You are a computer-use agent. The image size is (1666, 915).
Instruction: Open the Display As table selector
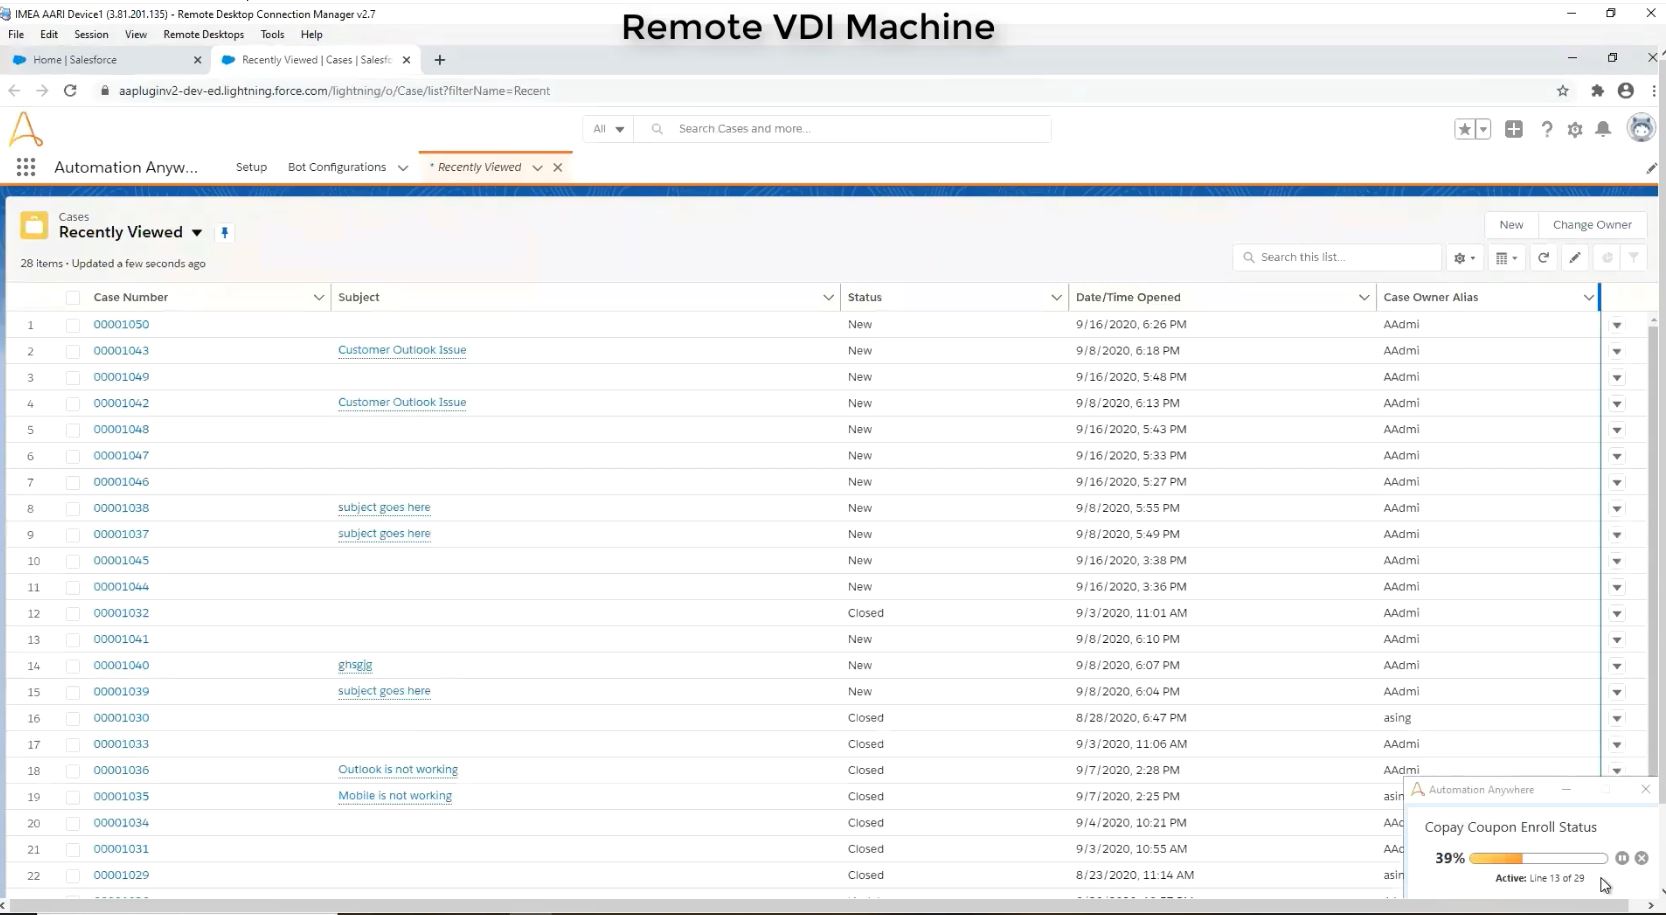[1506, 258]
